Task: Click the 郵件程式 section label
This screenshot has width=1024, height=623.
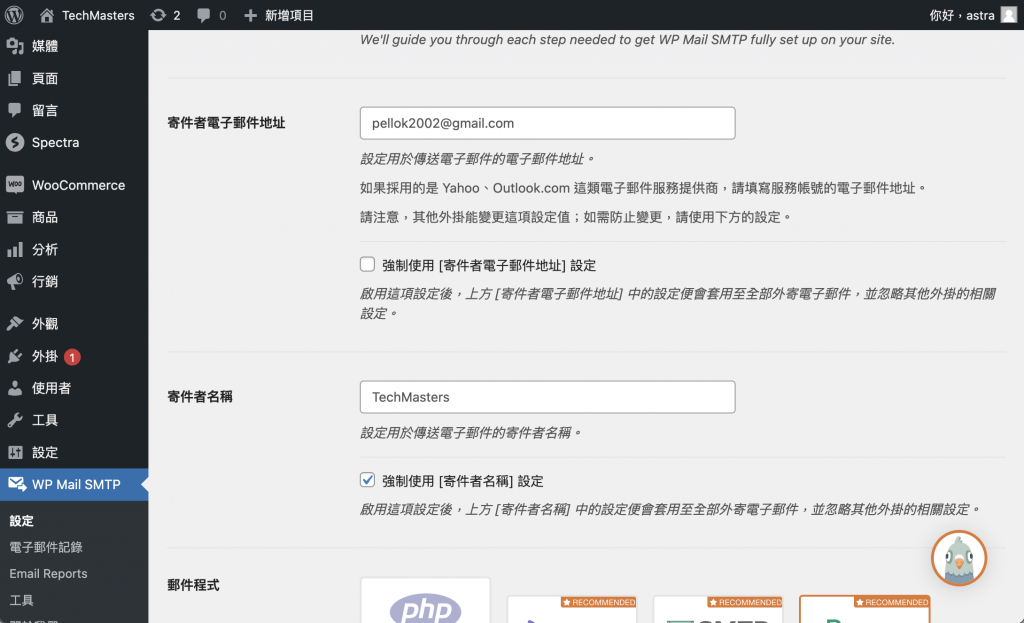Action: click(x=193, y=585)
